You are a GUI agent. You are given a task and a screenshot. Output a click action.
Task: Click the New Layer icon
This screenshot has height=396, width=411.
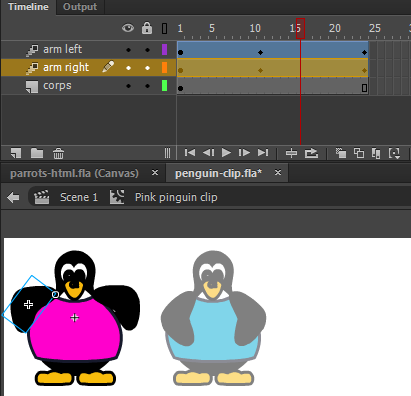click(x=16, y=153)
